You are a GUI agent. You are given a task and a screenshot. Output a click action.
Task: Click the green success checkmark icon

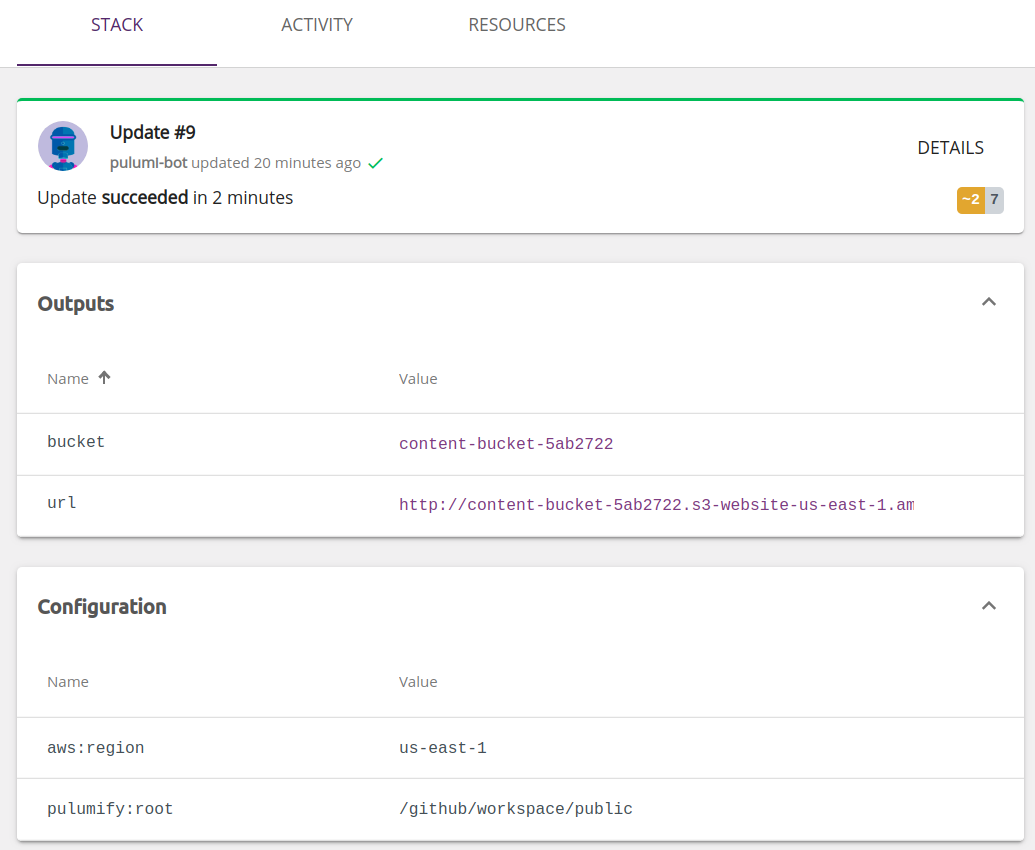[377, 162]
